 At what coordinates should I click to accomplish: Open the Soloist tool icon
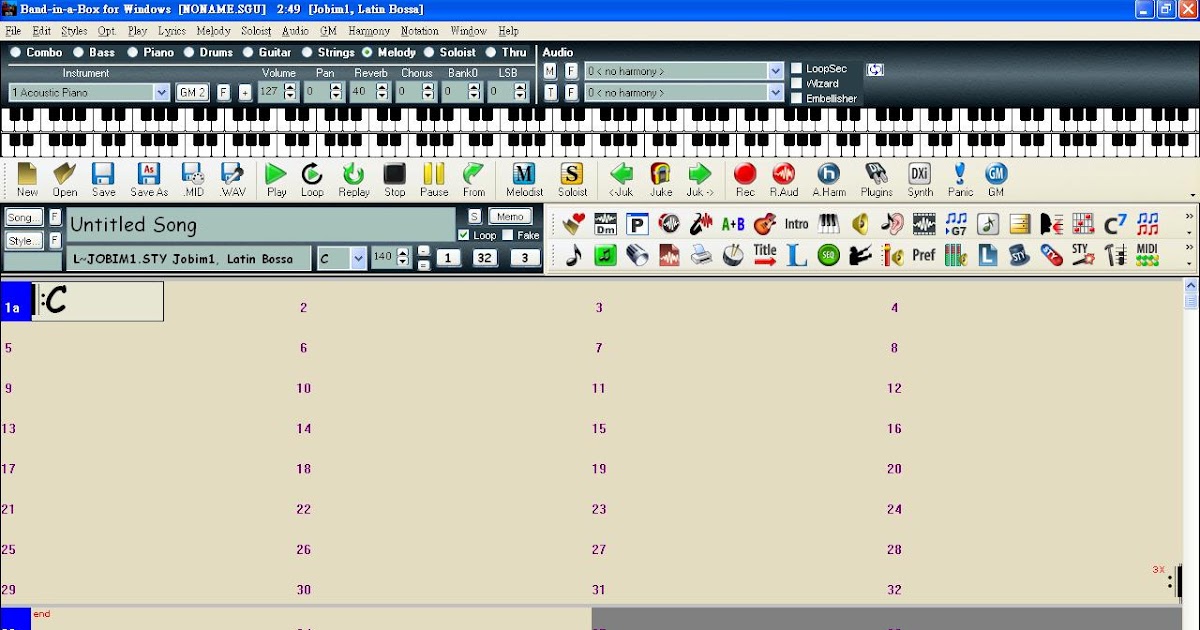[x=572, y=179]
